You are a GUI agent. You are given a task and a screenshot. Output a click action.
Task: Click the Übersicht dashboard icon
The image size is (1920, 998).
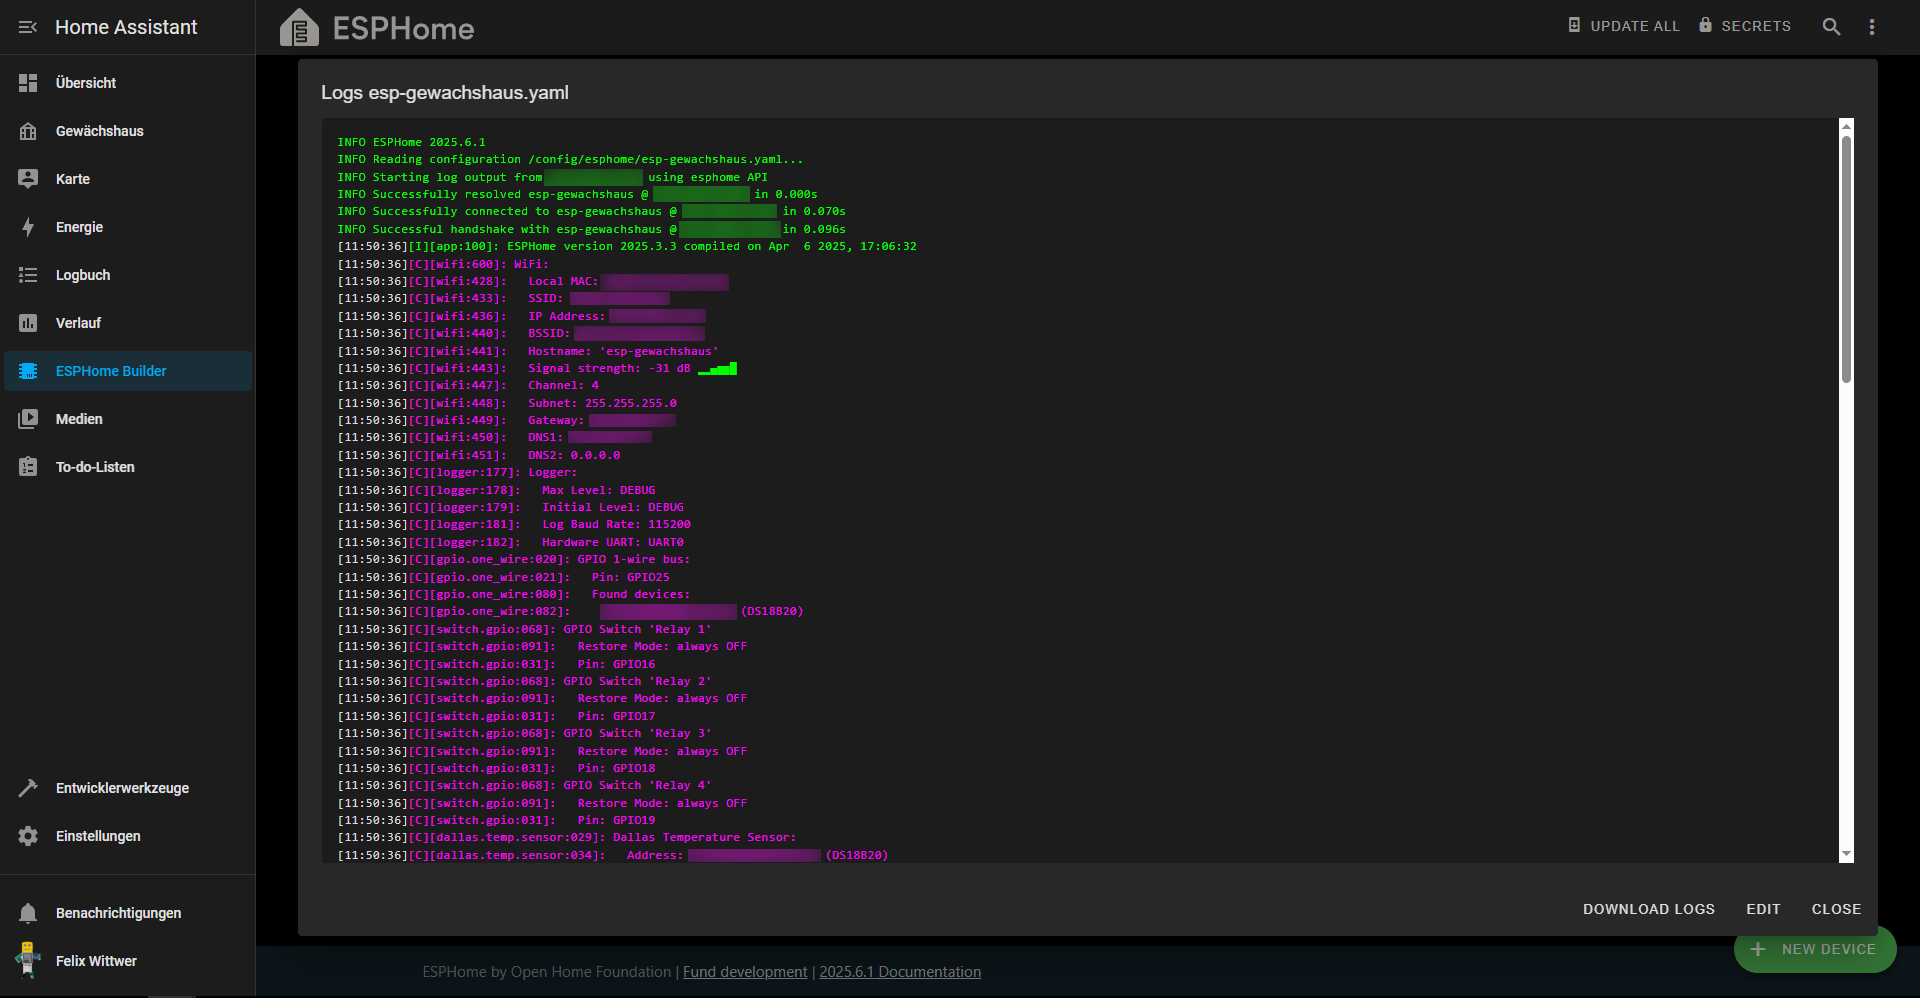pyautogui.click(x=28, y=83)
